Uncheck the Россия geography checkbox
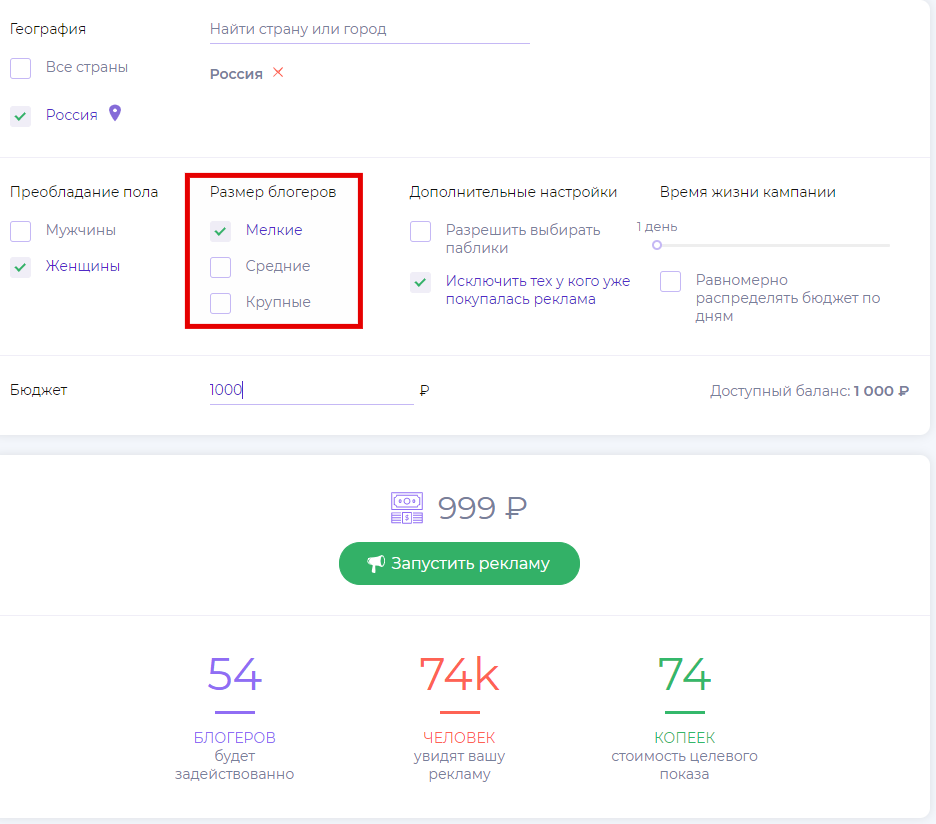This screenshot has height=824, width=936. tap(21, 116)
